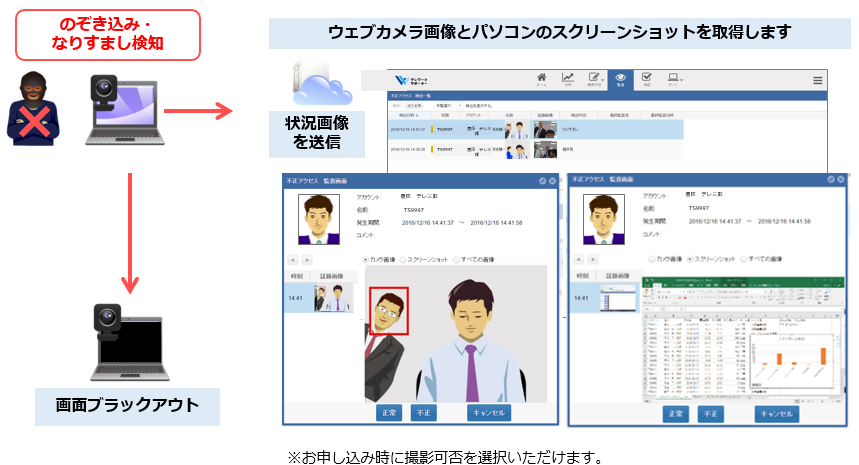Select the eye monitoring icon tab
859x465 pixels.
(621, 80)
